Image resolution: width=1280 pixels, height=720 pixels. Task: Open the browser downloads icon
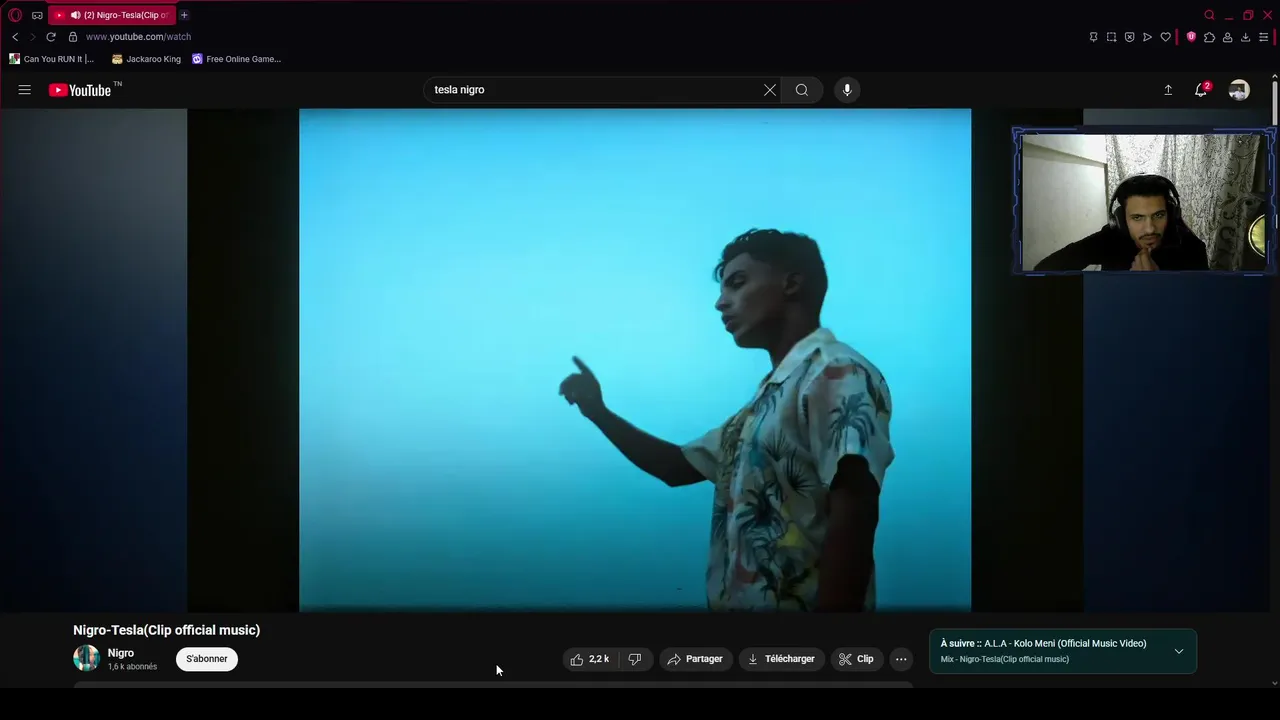pyautogui.click(x=1245, y=37)
